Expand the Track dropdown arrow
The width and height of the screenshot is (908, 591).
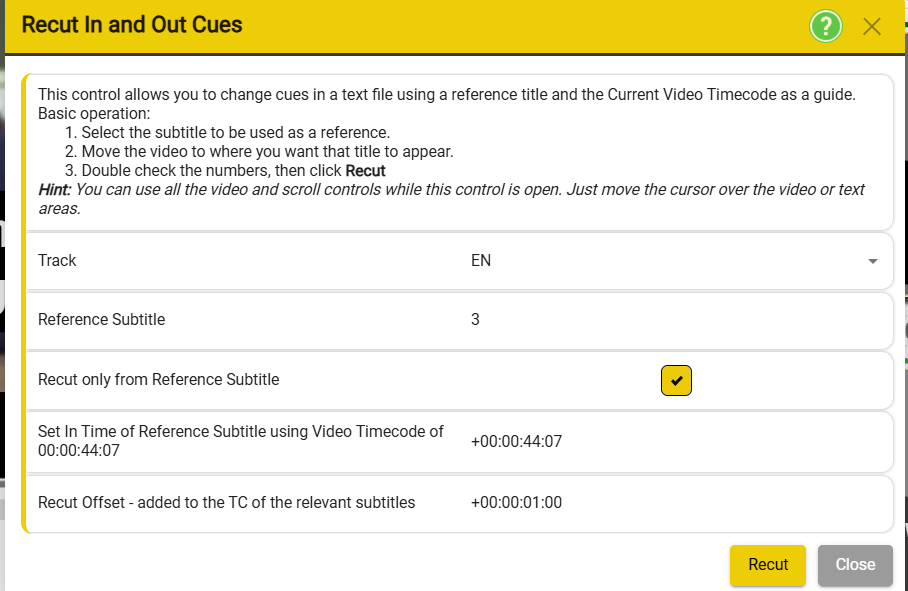click(x=873, y=261)
